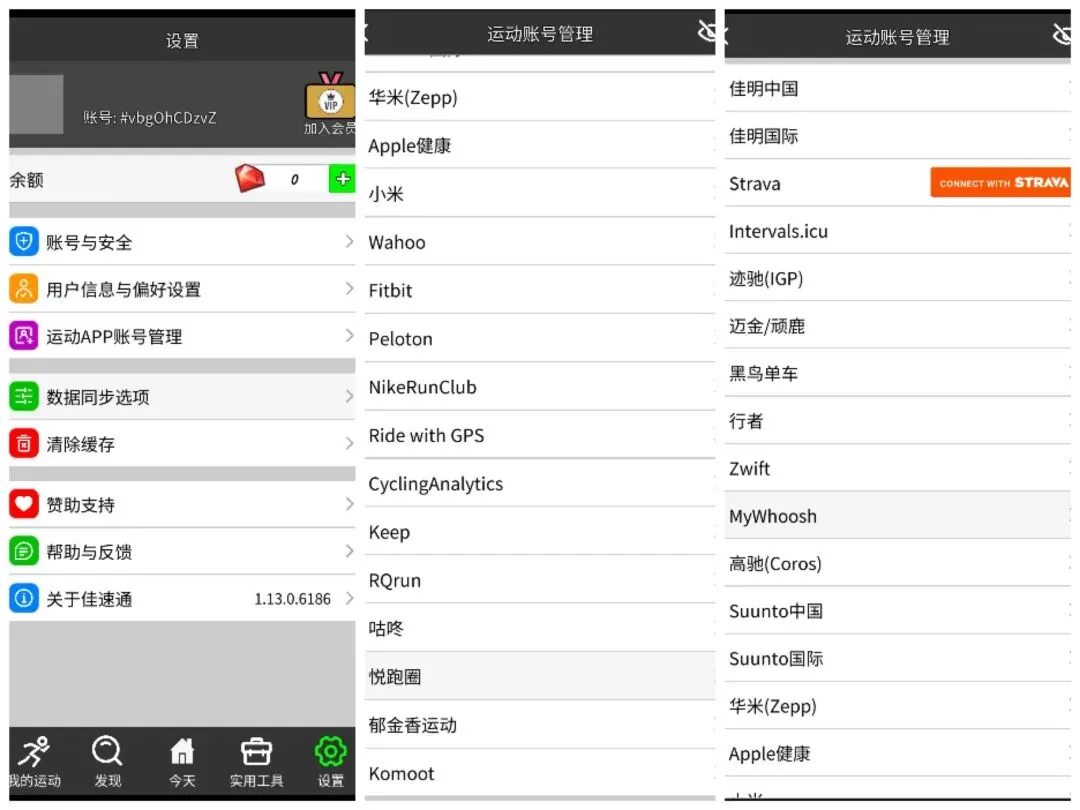Viewport: 1080px width, 810px height.
Task: Tap the version number 1.13.0.6186
Action: tap(293, 599)
